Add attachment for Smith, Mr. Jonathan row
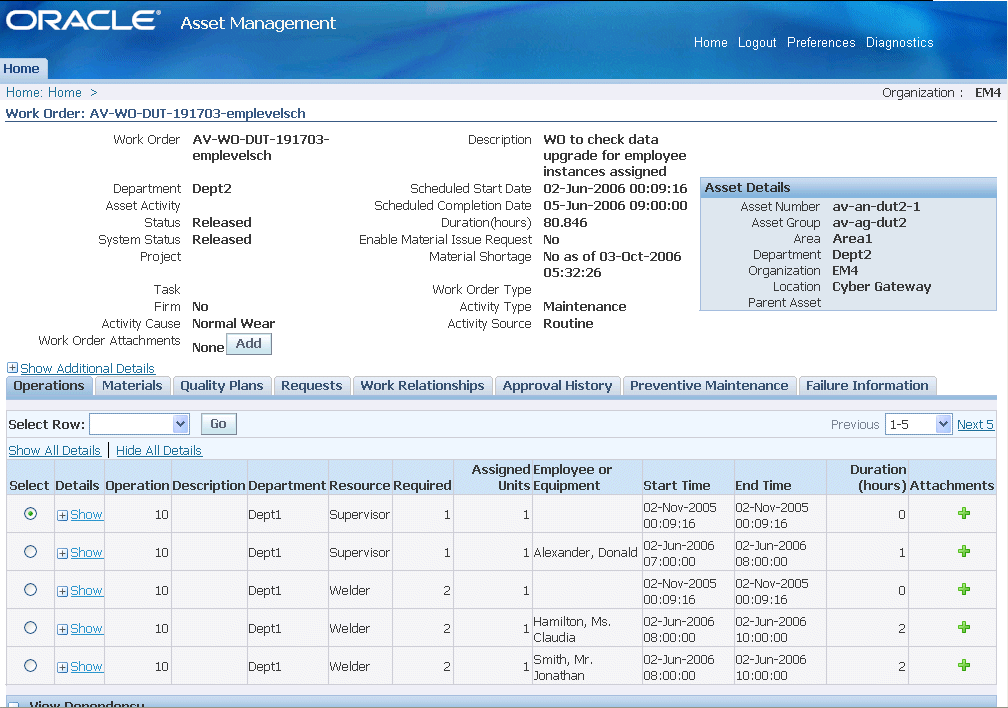Image resolution: width=1008 pixels, height=708 pixels. point(964,666)
